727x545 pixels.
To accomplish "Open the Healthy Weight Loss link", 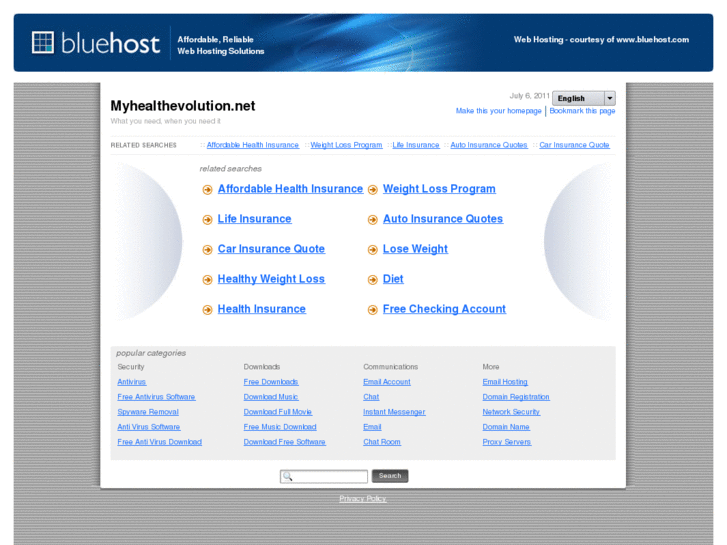I will tap(271, 279).
